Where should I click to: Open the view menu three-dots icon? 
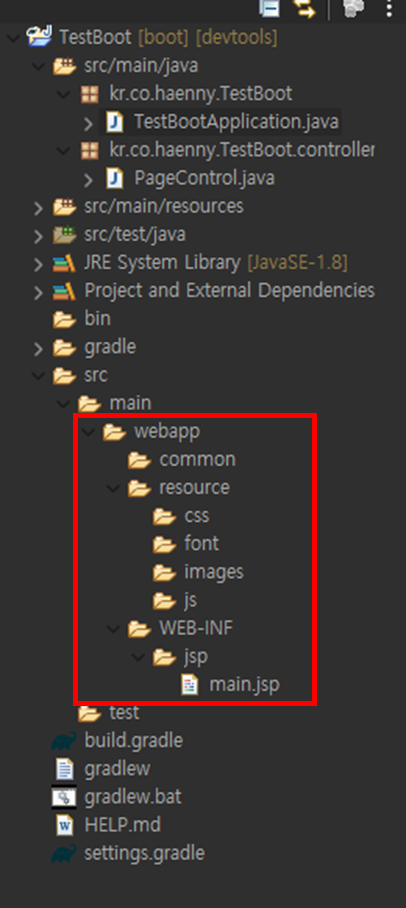pos(390,8)
